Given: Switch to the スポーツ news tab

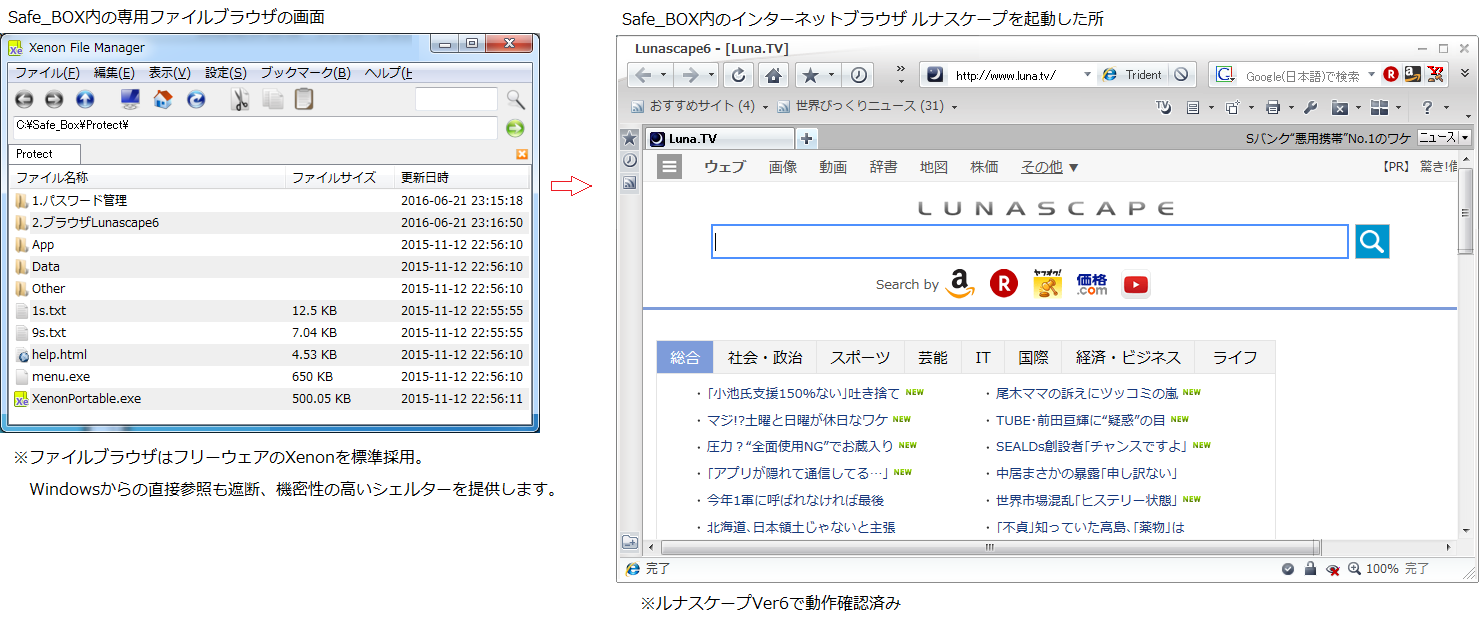Looking at the screenshot, I should click(860, 357).
